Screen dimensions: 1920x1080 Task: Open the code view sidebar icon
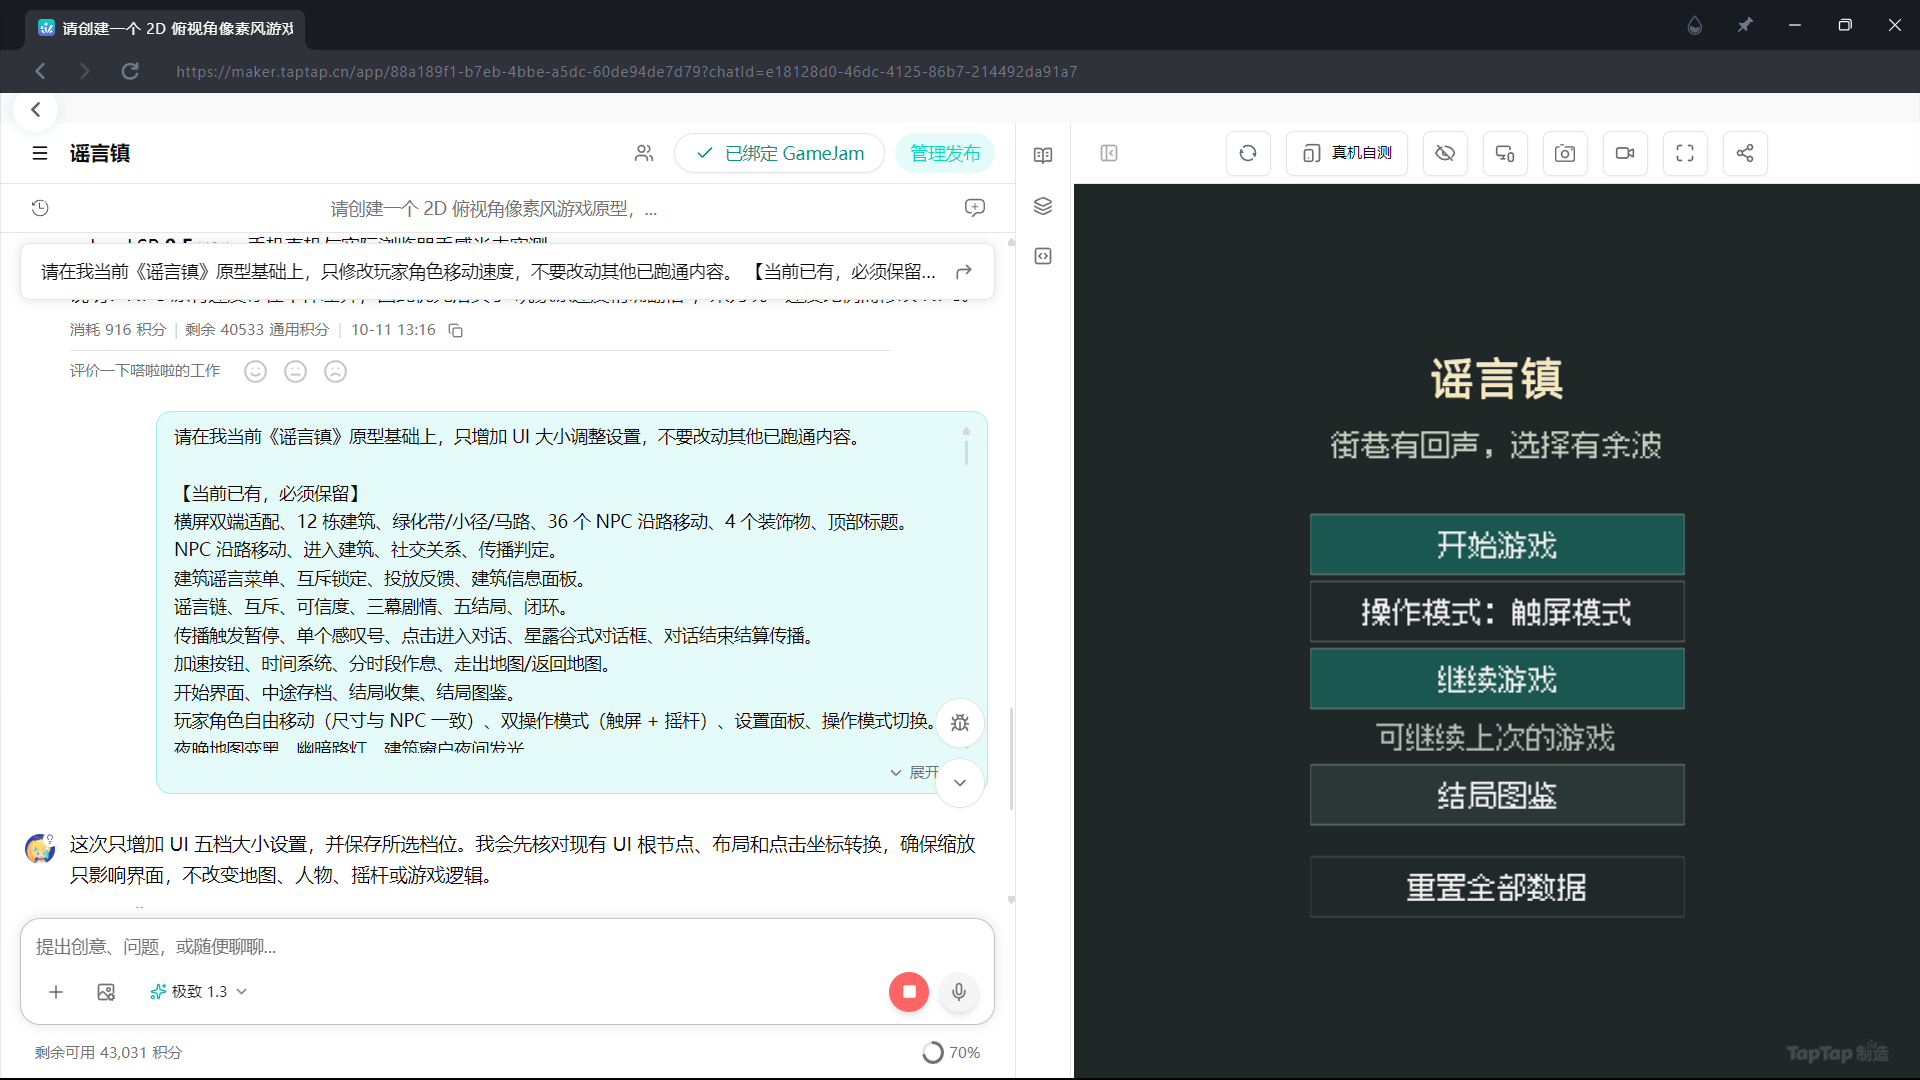(x=1043, y=256)
